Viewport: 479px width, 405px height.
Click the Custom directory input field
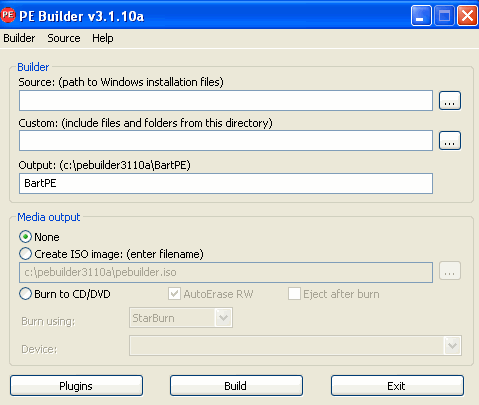pyautogui.click(x=226, y=140)
